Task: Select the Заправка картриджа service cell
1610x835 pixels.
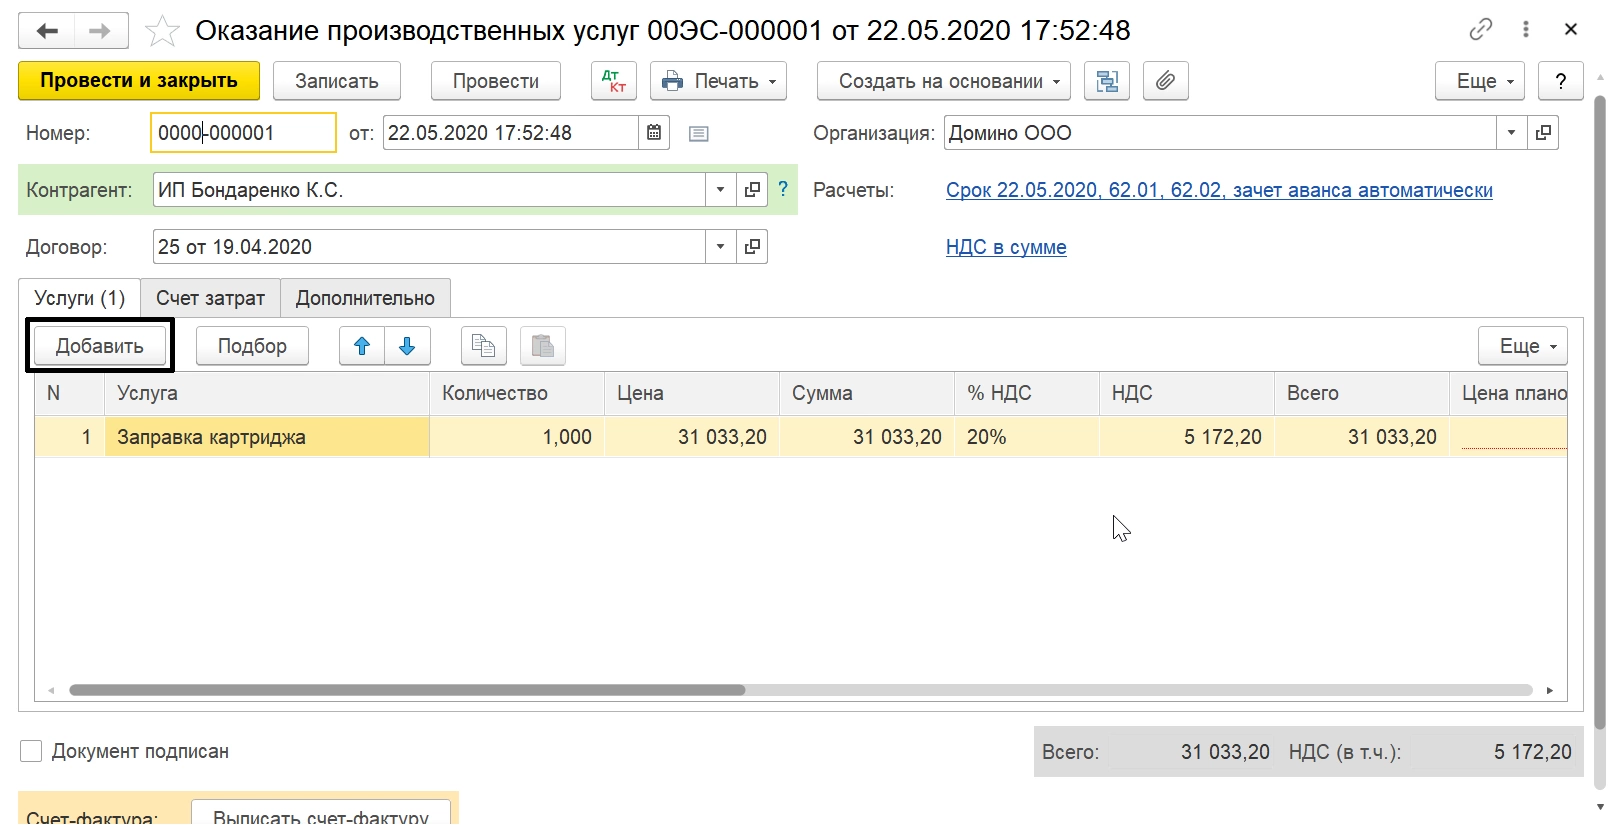Action: coord(267,437)
